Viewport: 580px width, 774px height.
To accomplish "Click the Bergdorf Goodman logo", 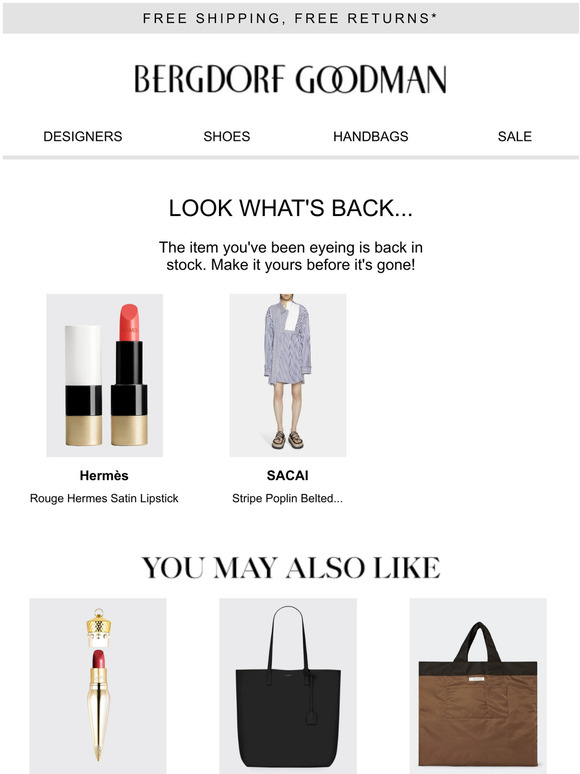I will 290,79.
